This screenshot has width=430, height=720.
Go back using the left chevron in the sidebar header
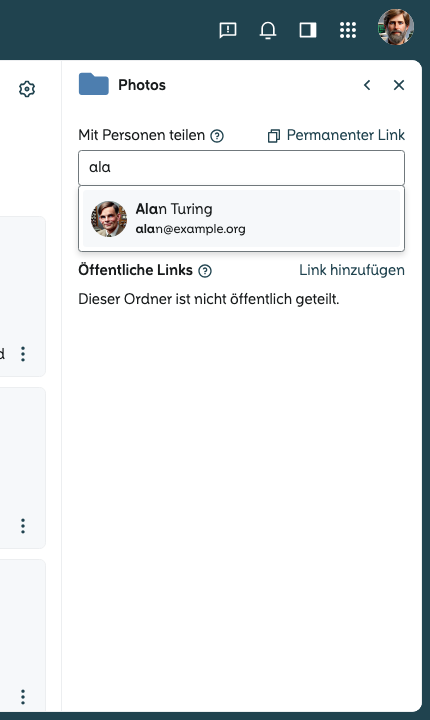[367, 85]
